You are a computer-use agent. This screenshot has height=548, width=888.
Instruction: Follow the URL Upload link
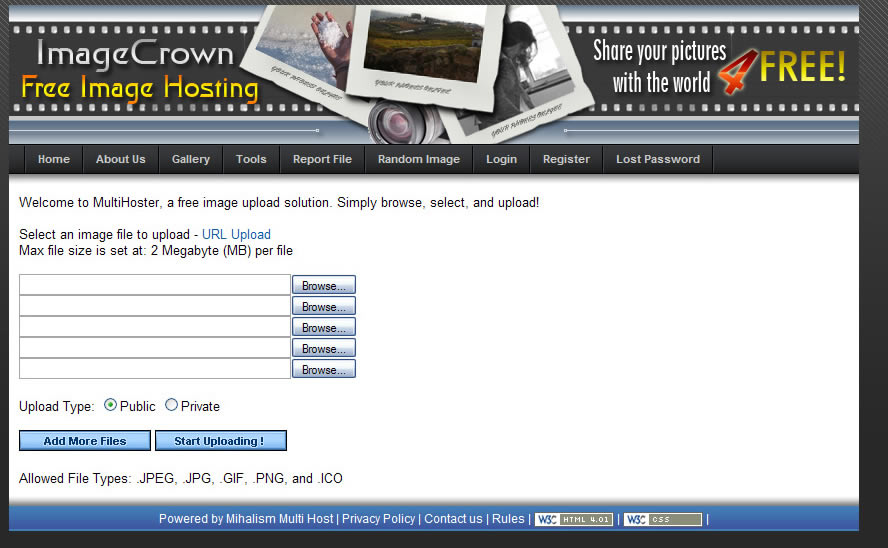[236, 234]
